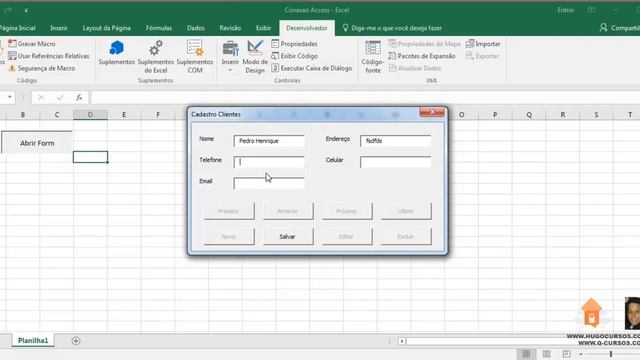Image resolution: width=640 pixels, height=360 pixels.
Task: Click the Excluir button in form
Action: [x=406, y=236]
